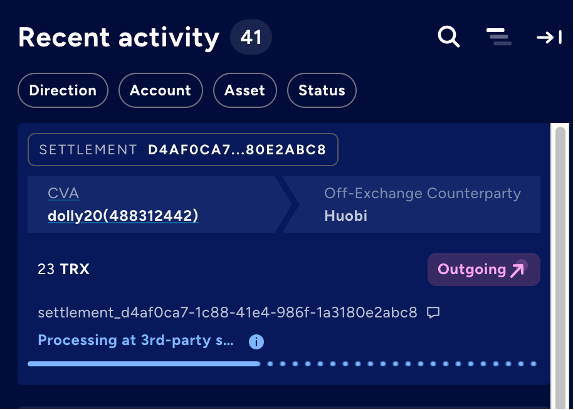The height and width of the screenshot is (410, 575).
Task: Click the 41 activity count badge
Action: tap(251, 37)
